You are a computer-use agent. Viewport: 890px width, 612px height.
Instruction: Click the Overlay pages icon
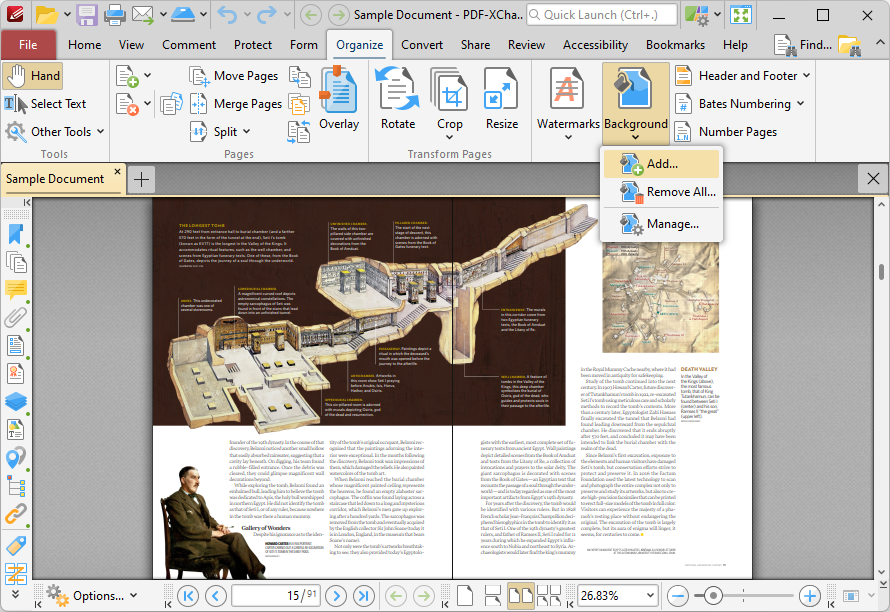[x=339, y=99]
